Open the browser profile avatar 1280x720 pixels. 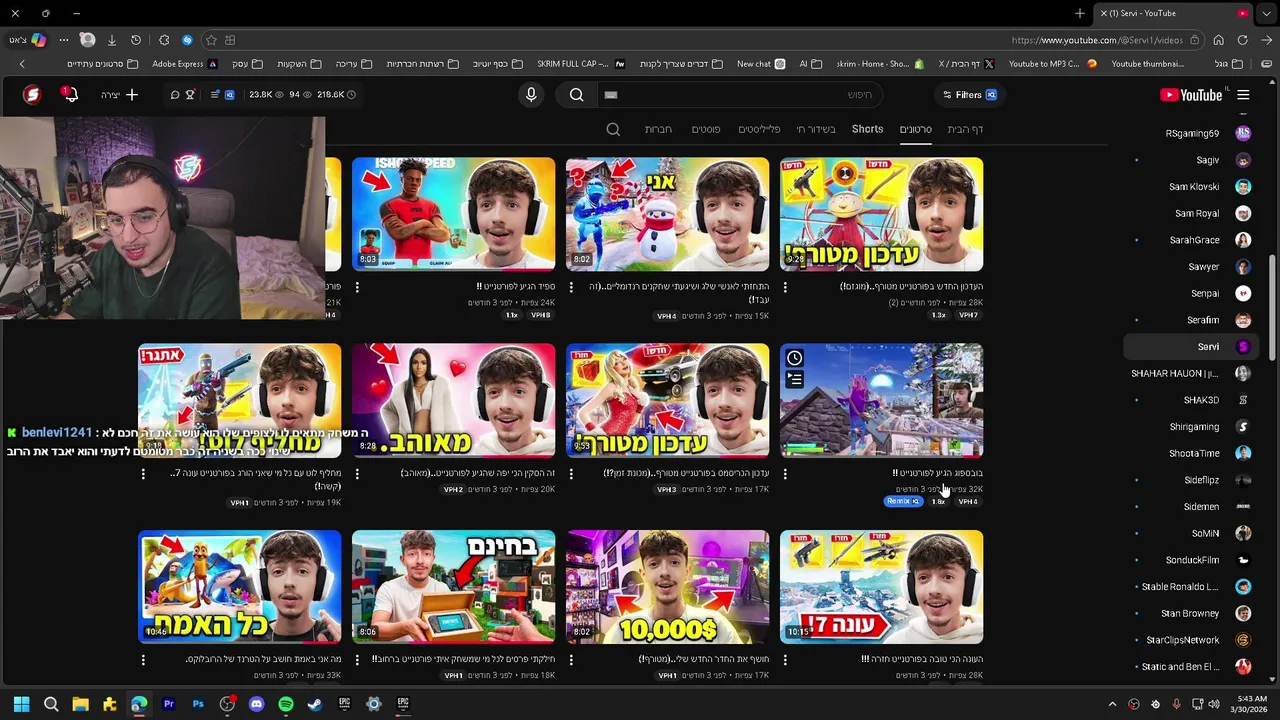pos(88,40)
